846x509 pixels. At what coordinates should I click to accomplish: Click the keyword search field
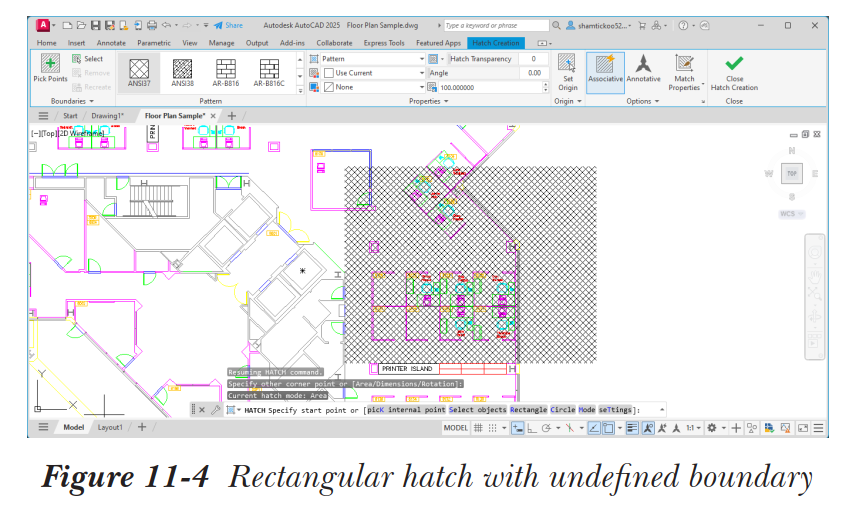pyautogui.click(x=496, y=25)
